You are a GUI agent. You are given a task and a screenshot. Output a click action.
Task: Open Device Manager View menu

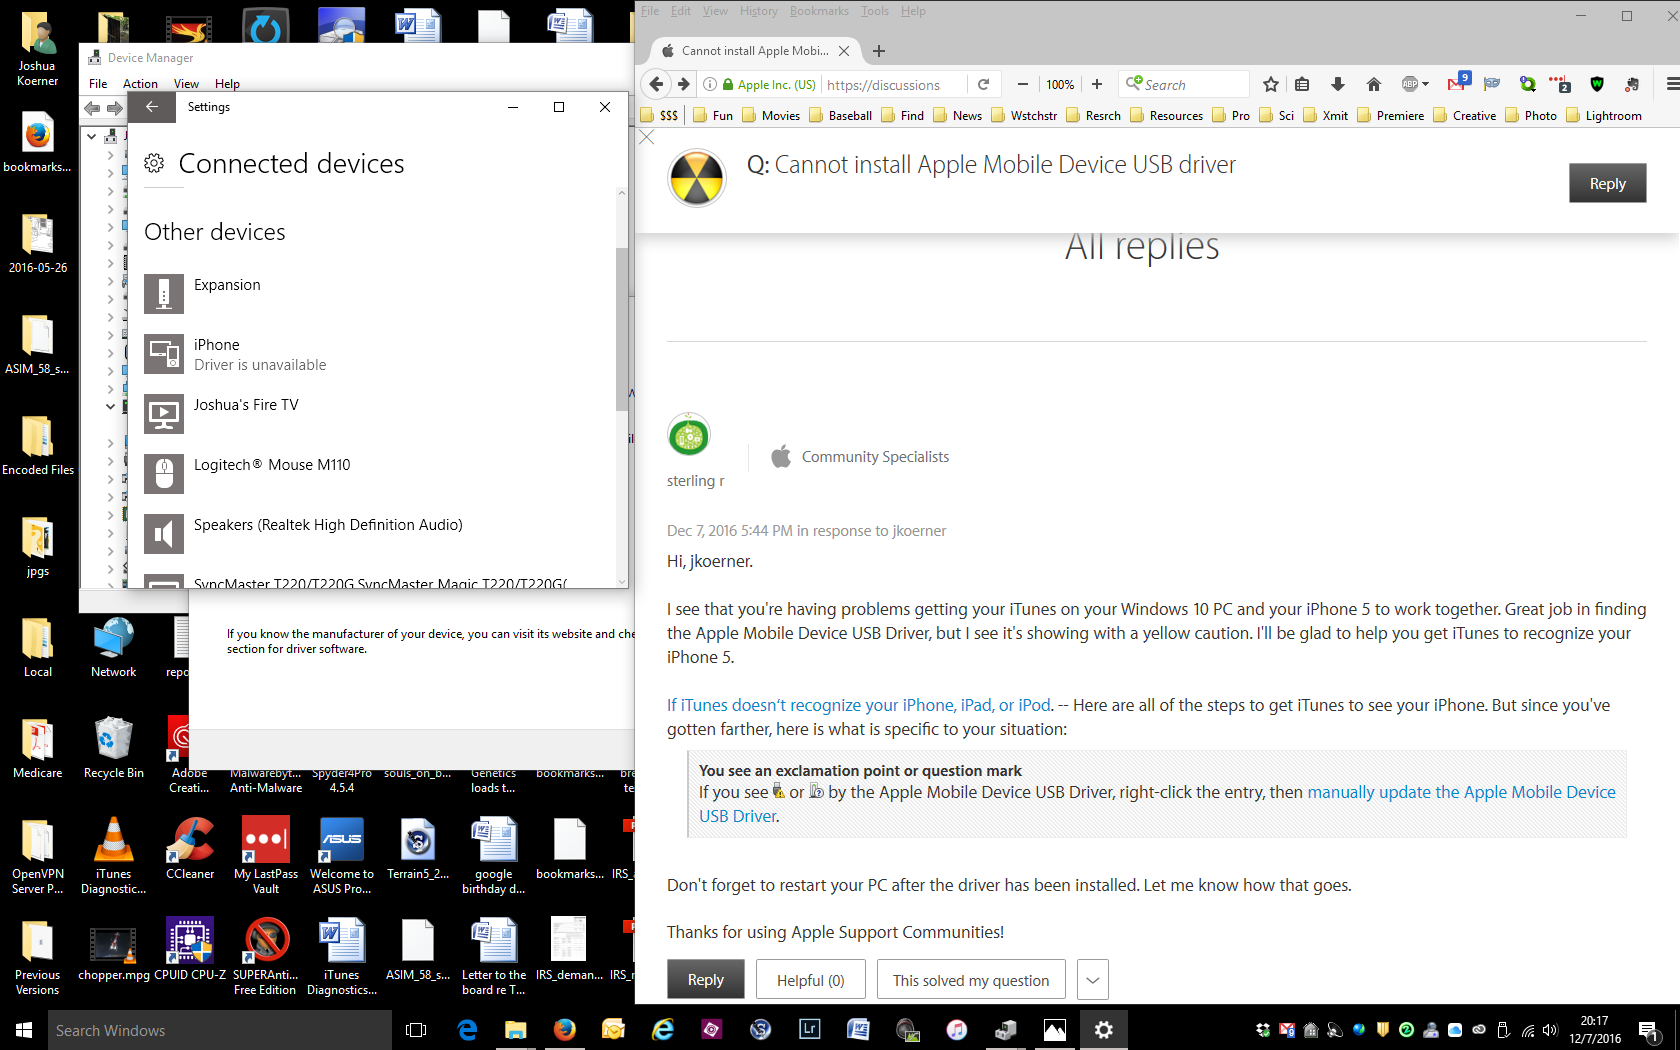click(x=186, y=84)
